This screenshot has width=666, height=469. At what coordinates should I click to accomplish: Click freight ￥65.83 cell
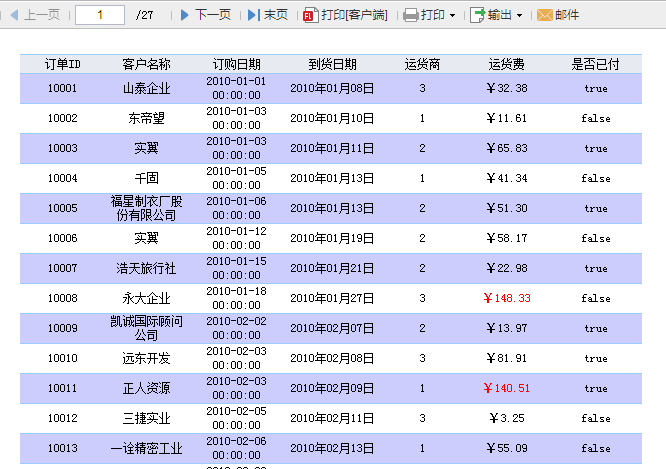coord(506,148)
